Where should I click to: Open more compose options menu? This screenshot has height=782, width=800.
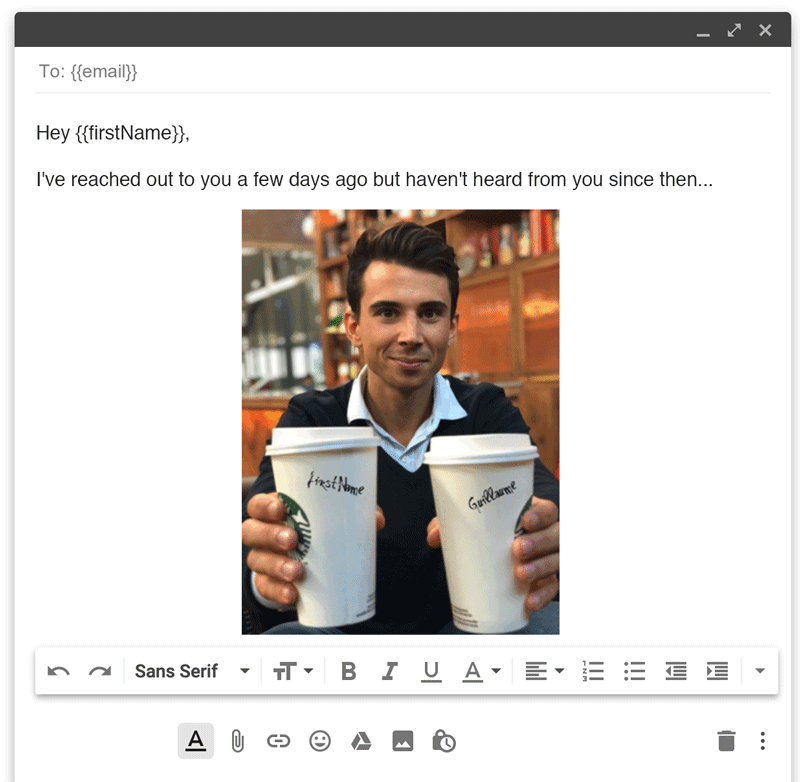coord(763,740)
